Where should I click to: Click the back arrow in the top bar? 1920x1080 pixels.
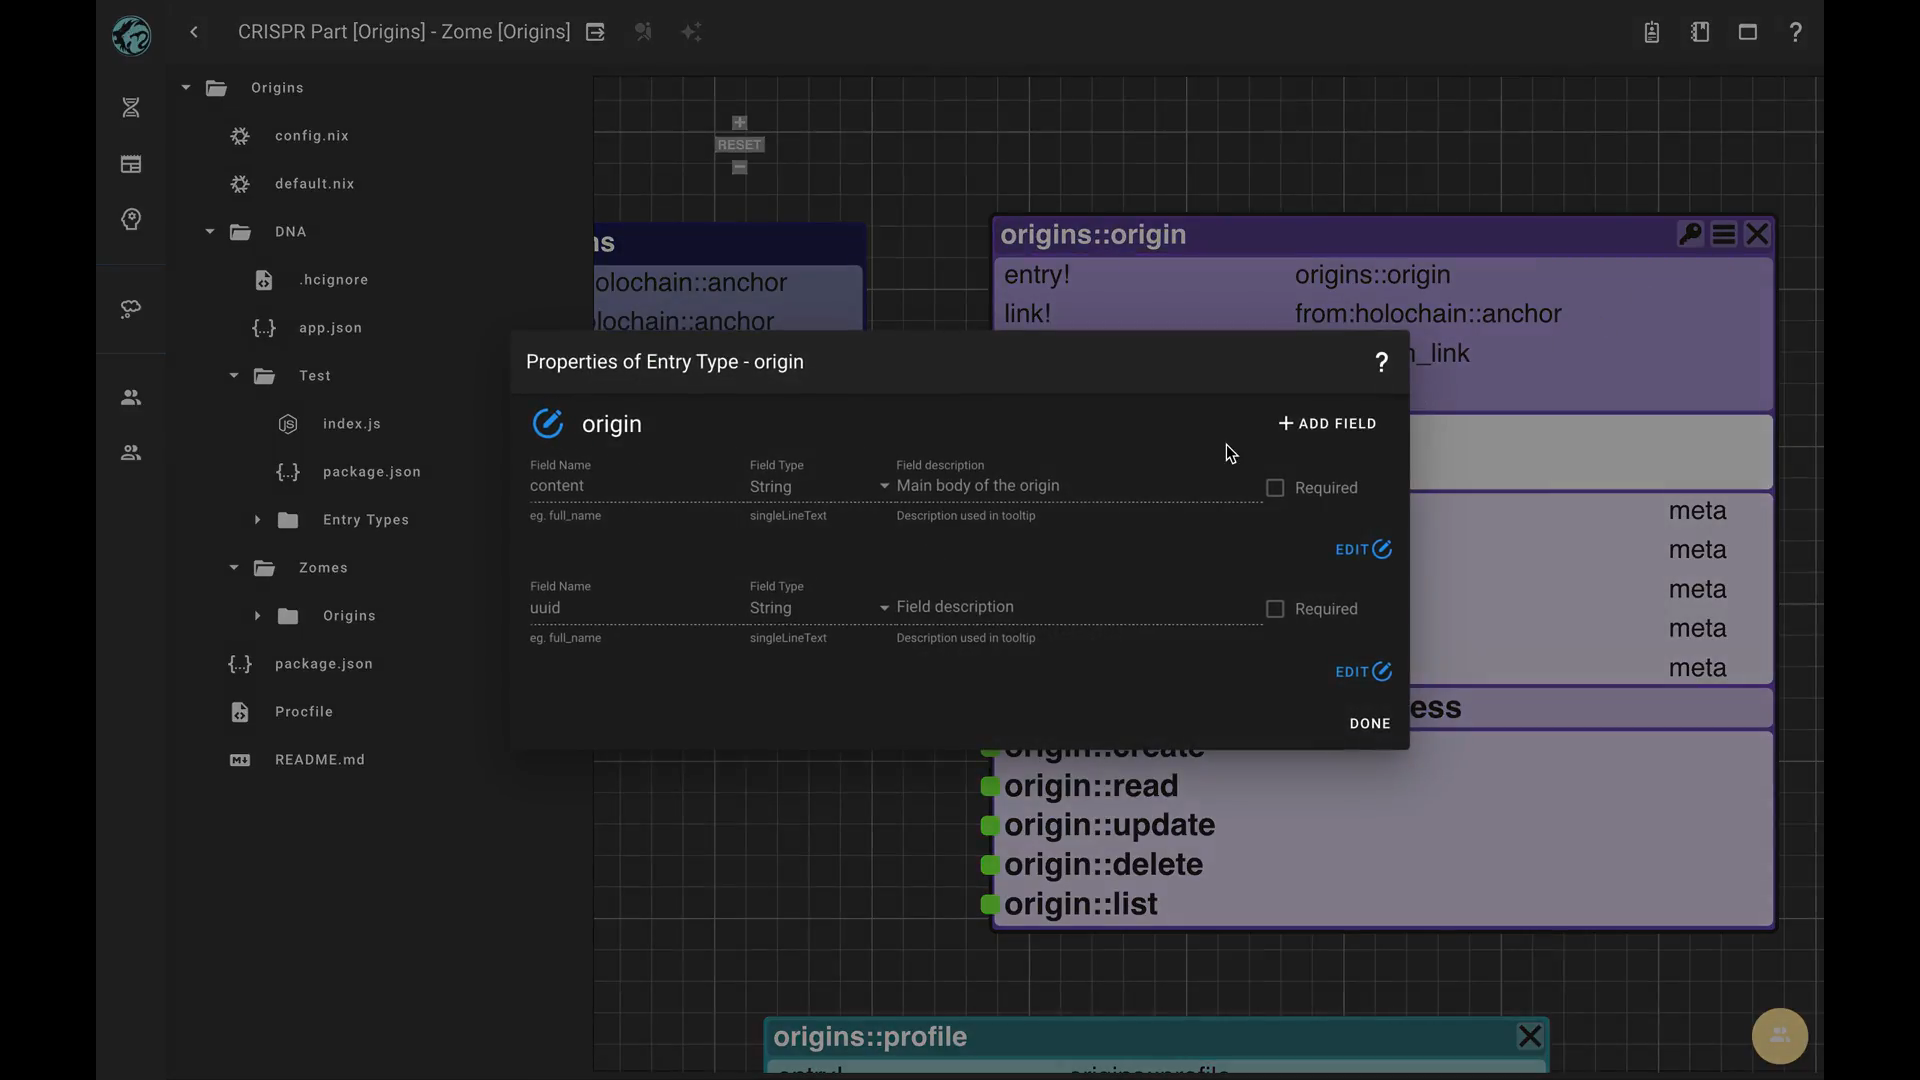pos(194,32)
